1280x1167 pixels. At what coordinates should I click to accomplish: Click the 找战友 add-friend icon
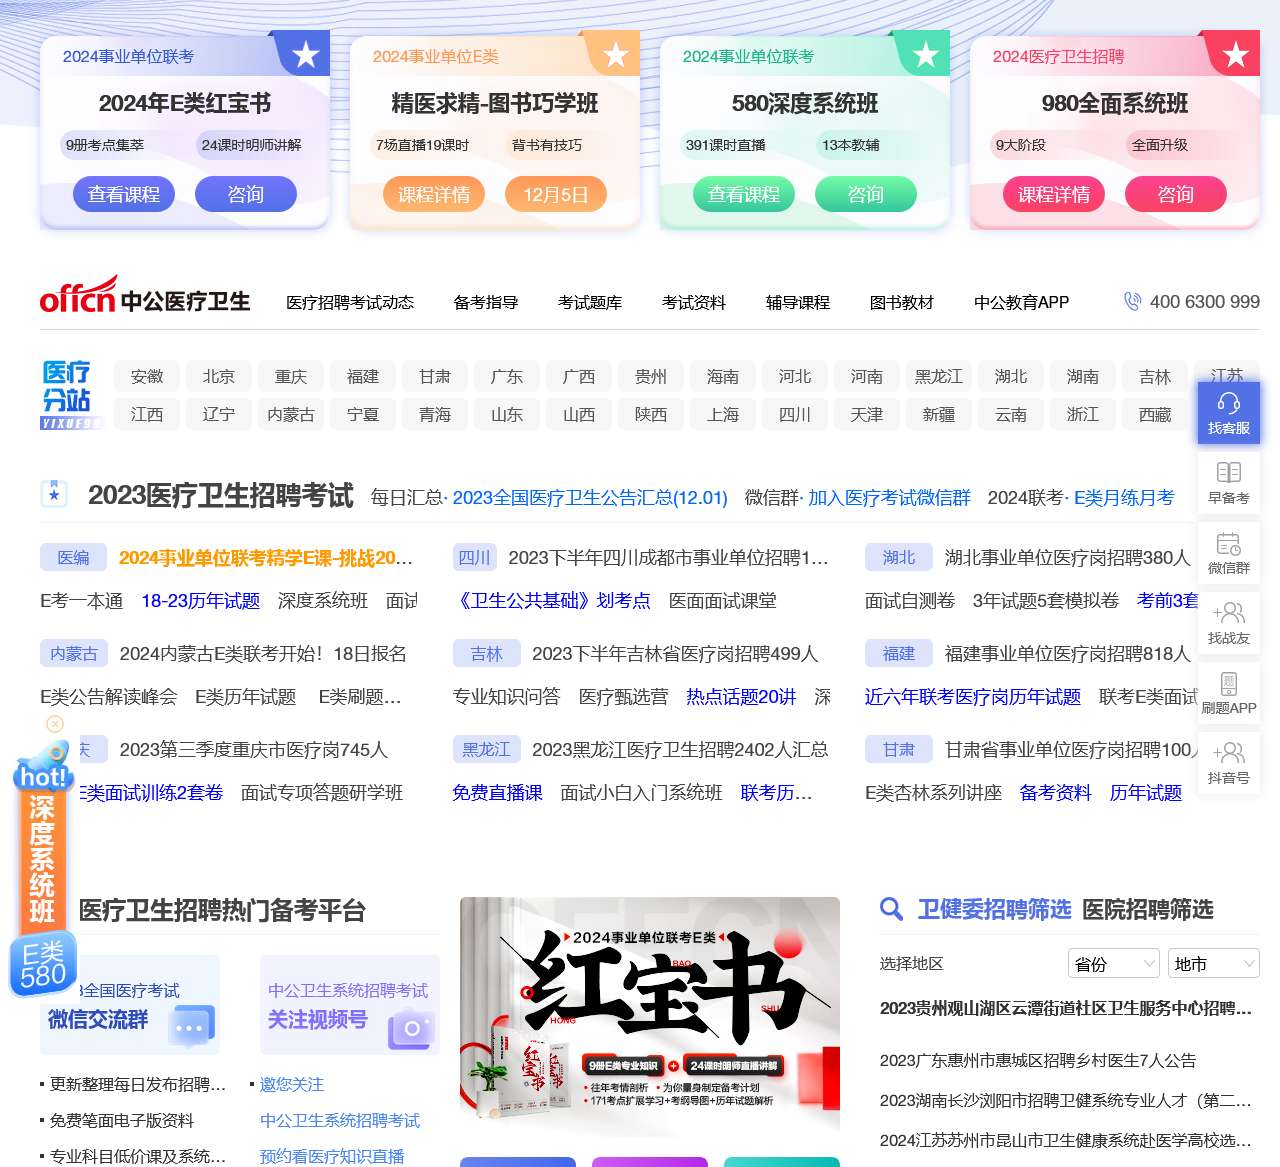1229,613
